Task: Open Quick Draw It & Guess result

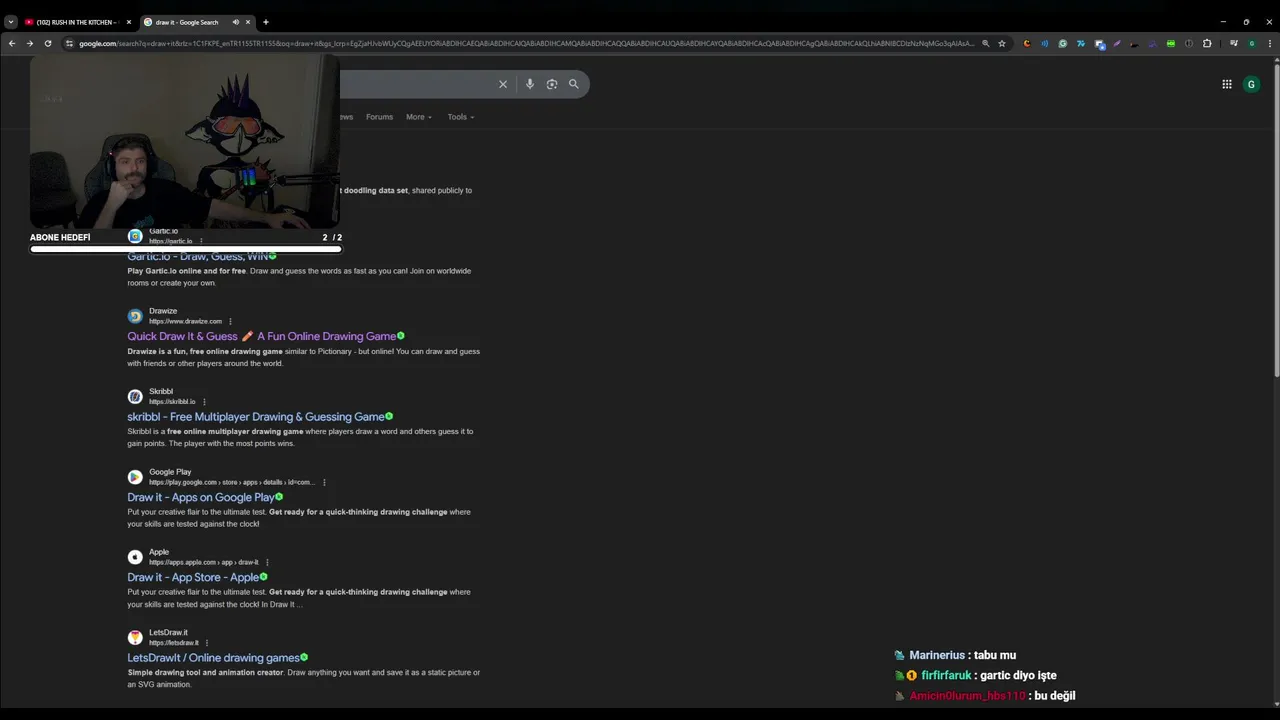Action: [261, 336]
